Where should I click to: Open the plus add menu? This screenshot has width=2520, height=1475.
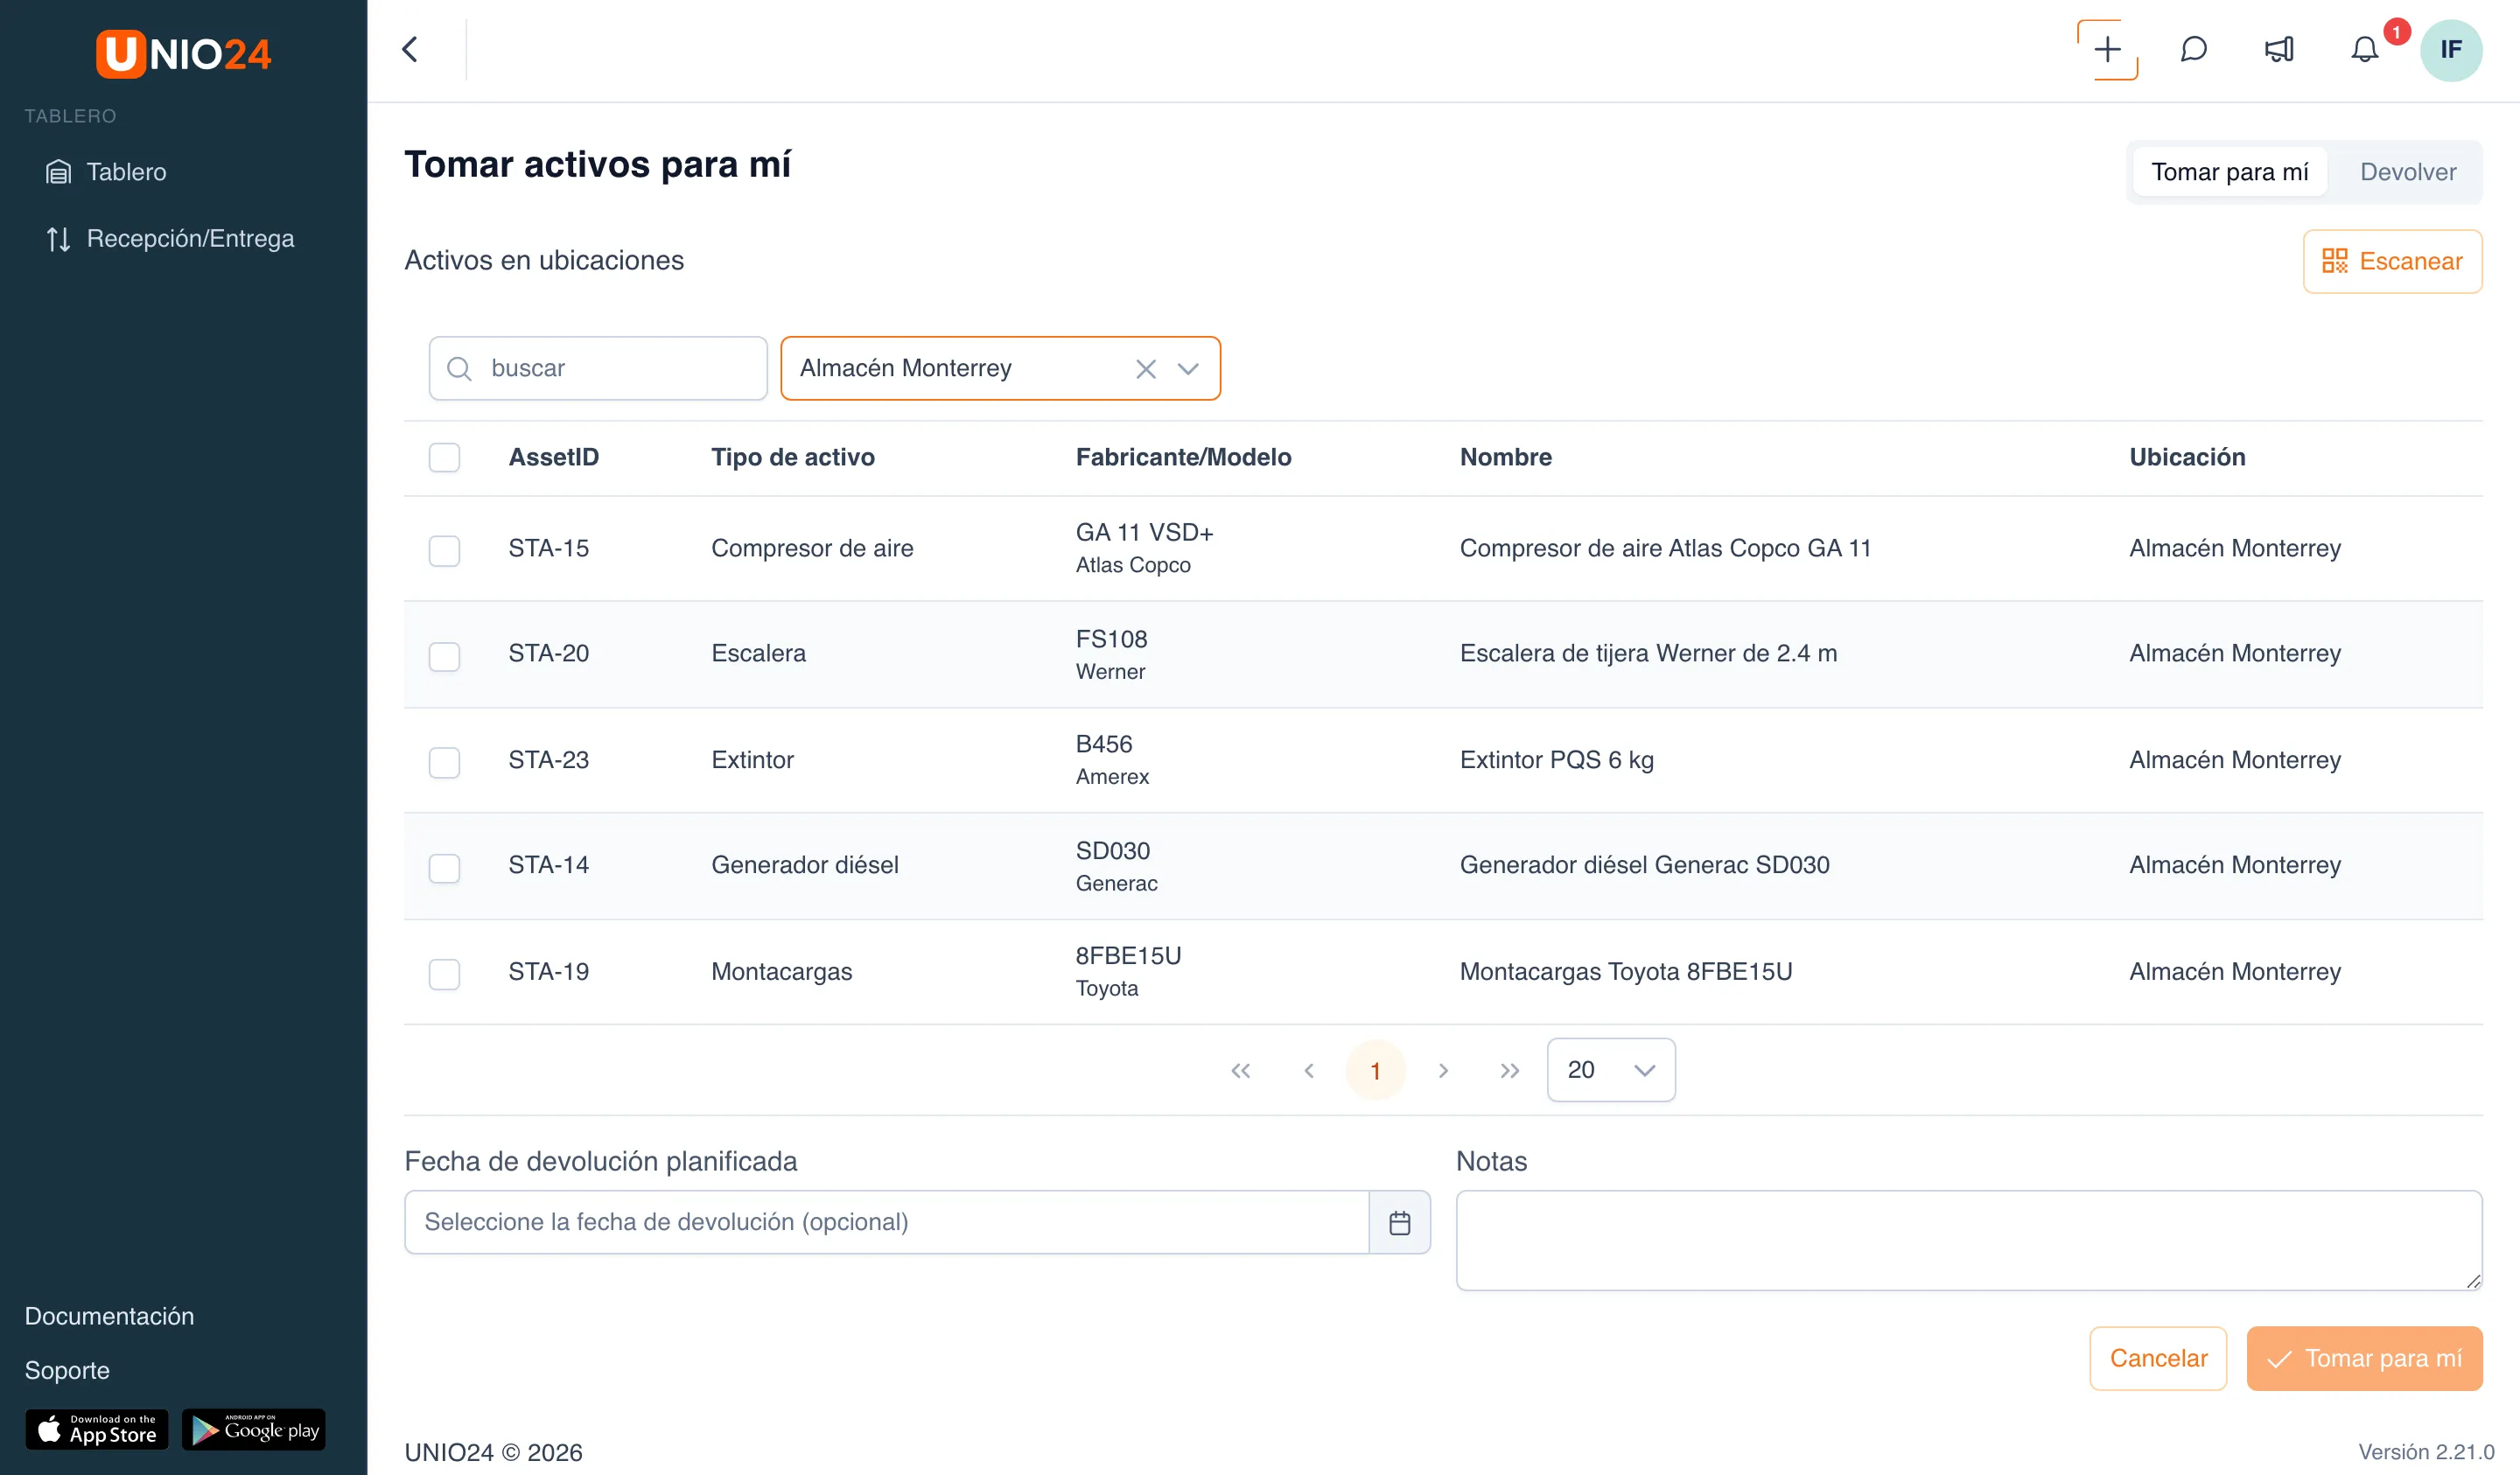[2107, 49]
